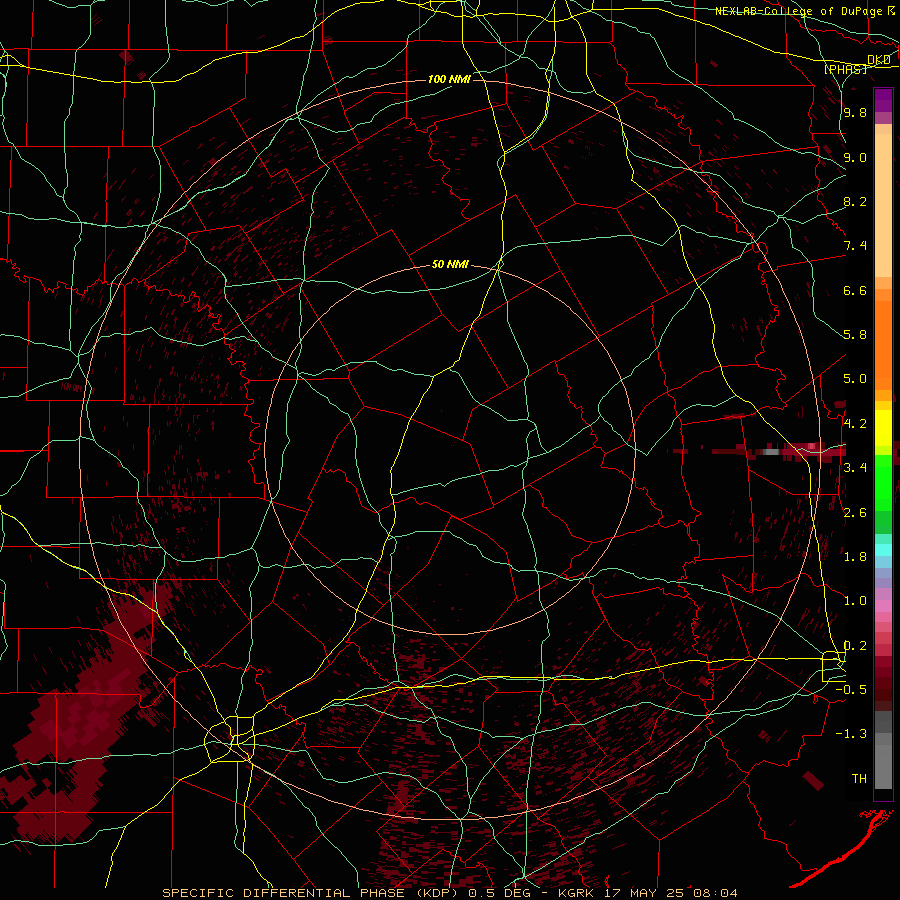Click the DKD product label
Screen dimensions: 900x900
point(879,60)
